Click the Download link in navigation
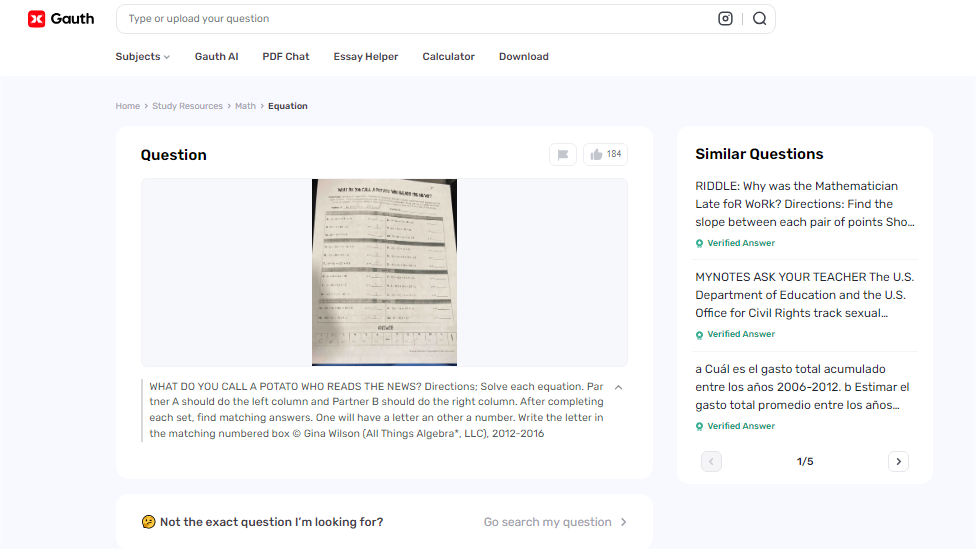 [524, 57]
